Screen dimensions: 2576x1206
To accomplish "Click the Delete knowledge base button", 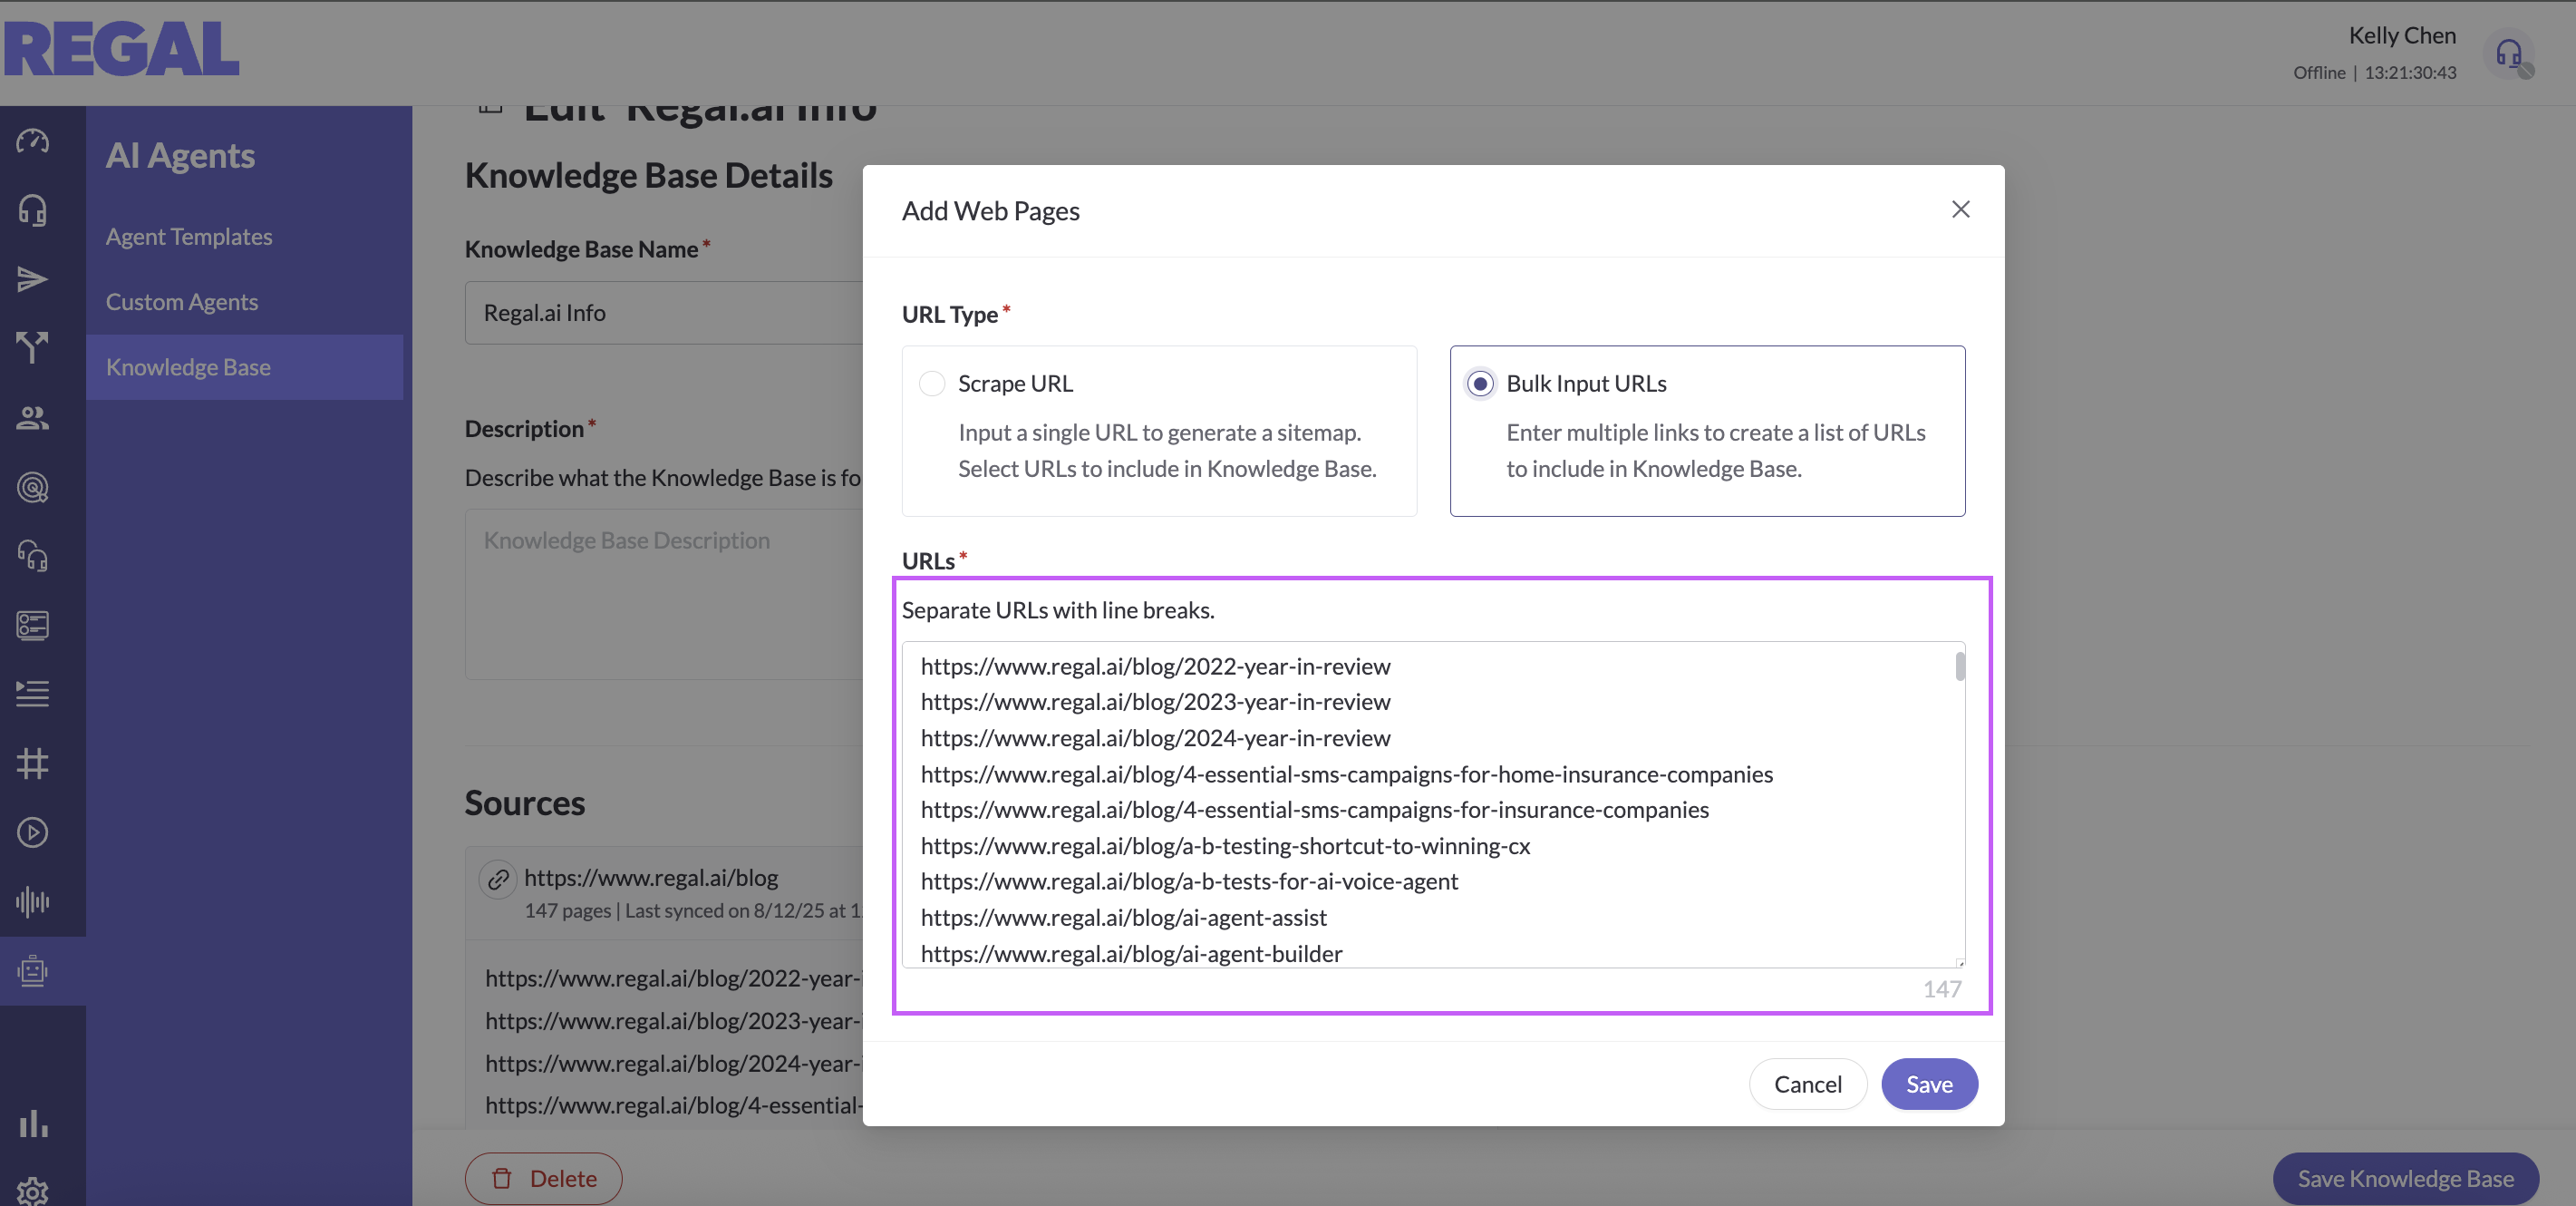I will [x=543, y=1179].
